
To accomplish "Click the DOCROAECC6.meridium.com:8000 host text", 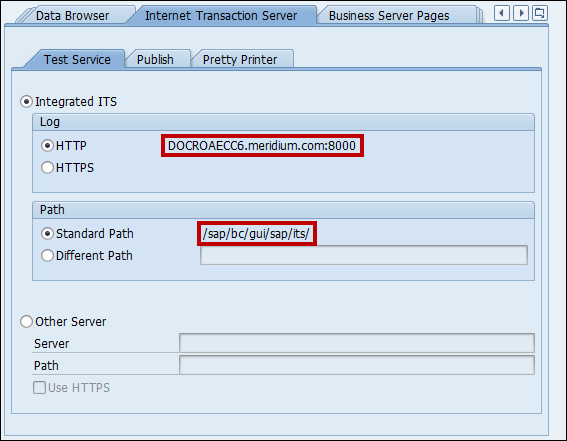I will [262, 145].
